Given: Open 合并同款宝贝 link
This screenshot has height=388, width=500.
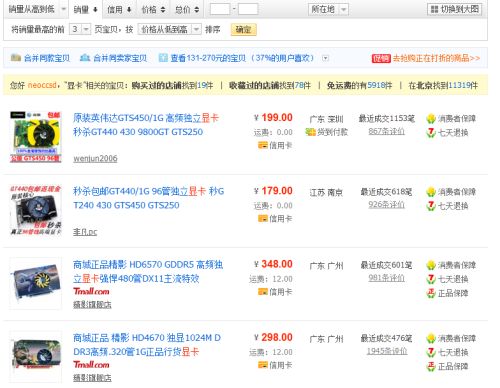Looking at the screenshot, I should [47, 58].
